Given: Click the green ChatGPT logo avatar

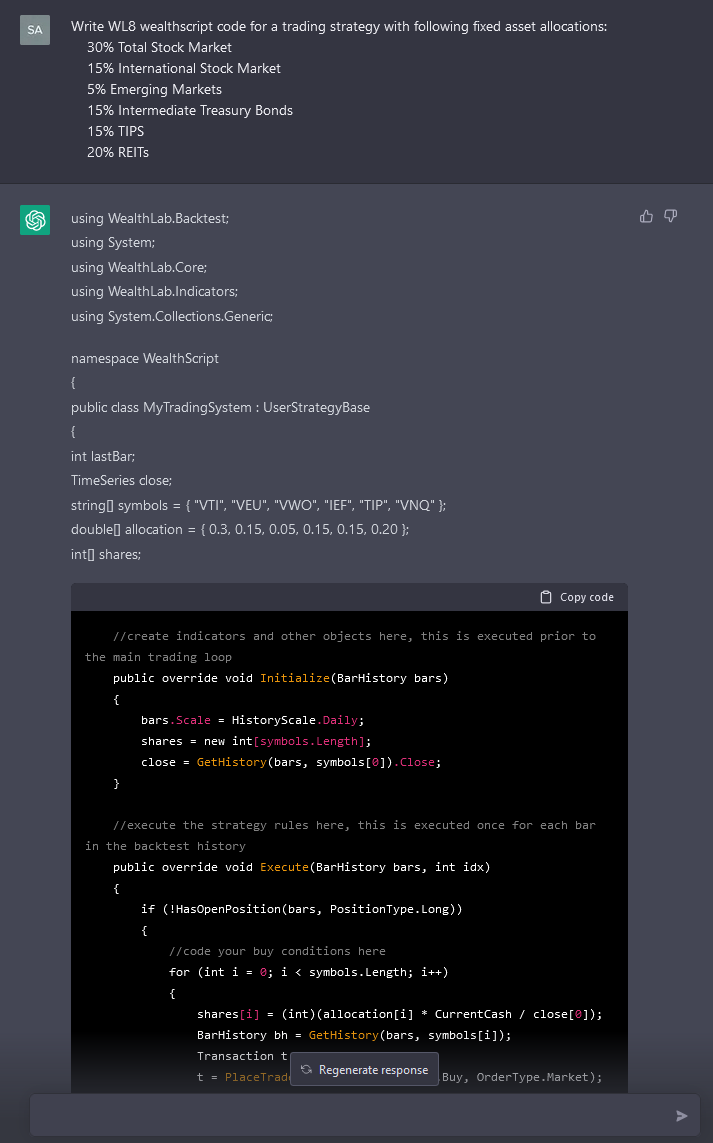Looking at the screenshot, I should click(x=35, y=220).
